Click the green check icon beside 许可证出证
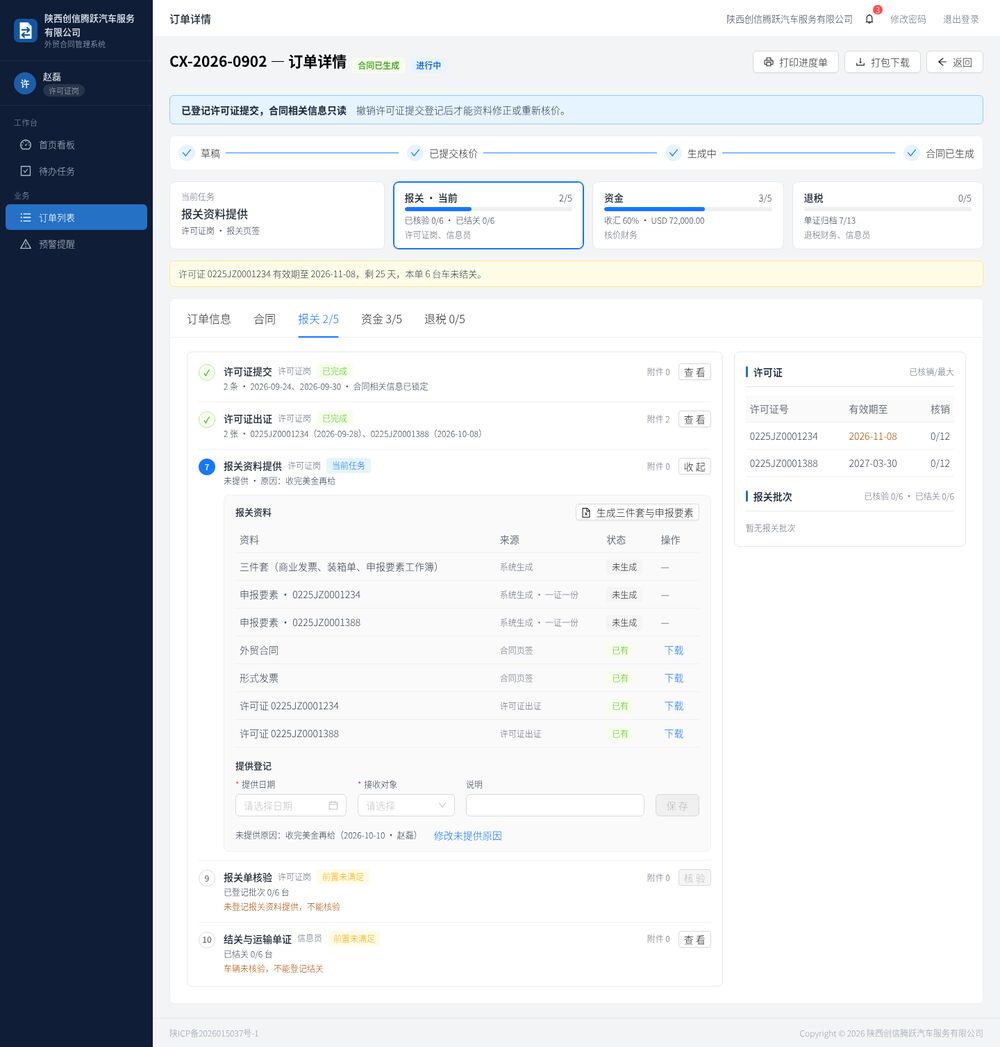The height and width of the screenshot is (1047, 1000). (x=207, y=419)
